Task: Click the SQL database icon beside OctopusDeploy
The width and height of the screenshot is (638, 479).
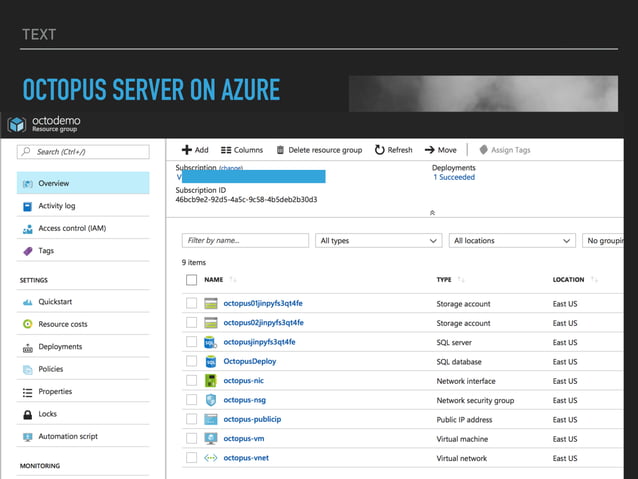Action: click(x=211, y=361)
